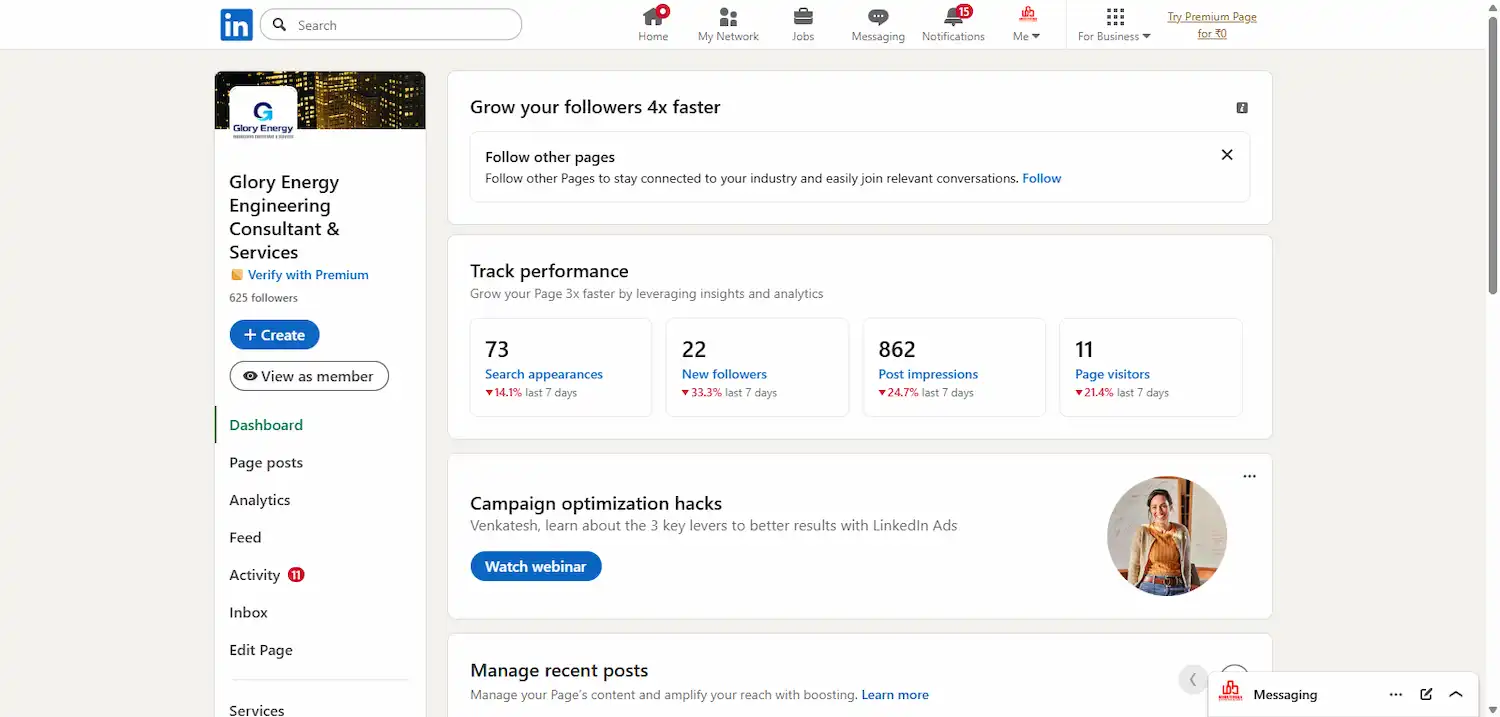Click the 625 followers text

(263, 298)
